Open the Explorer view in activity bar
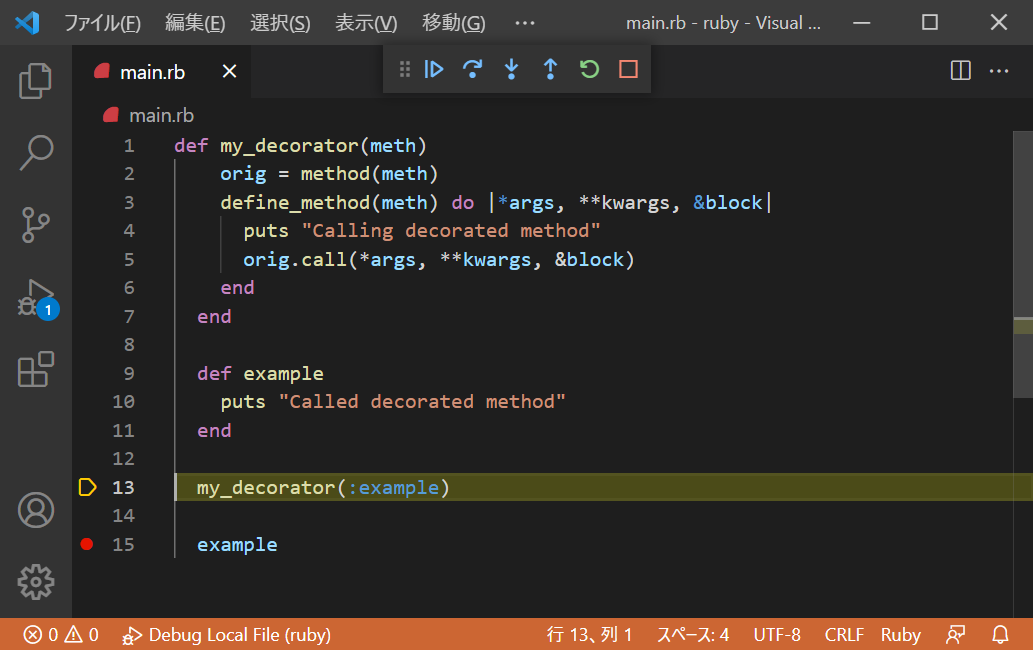Screen dimensions: 1033x650 36,81
